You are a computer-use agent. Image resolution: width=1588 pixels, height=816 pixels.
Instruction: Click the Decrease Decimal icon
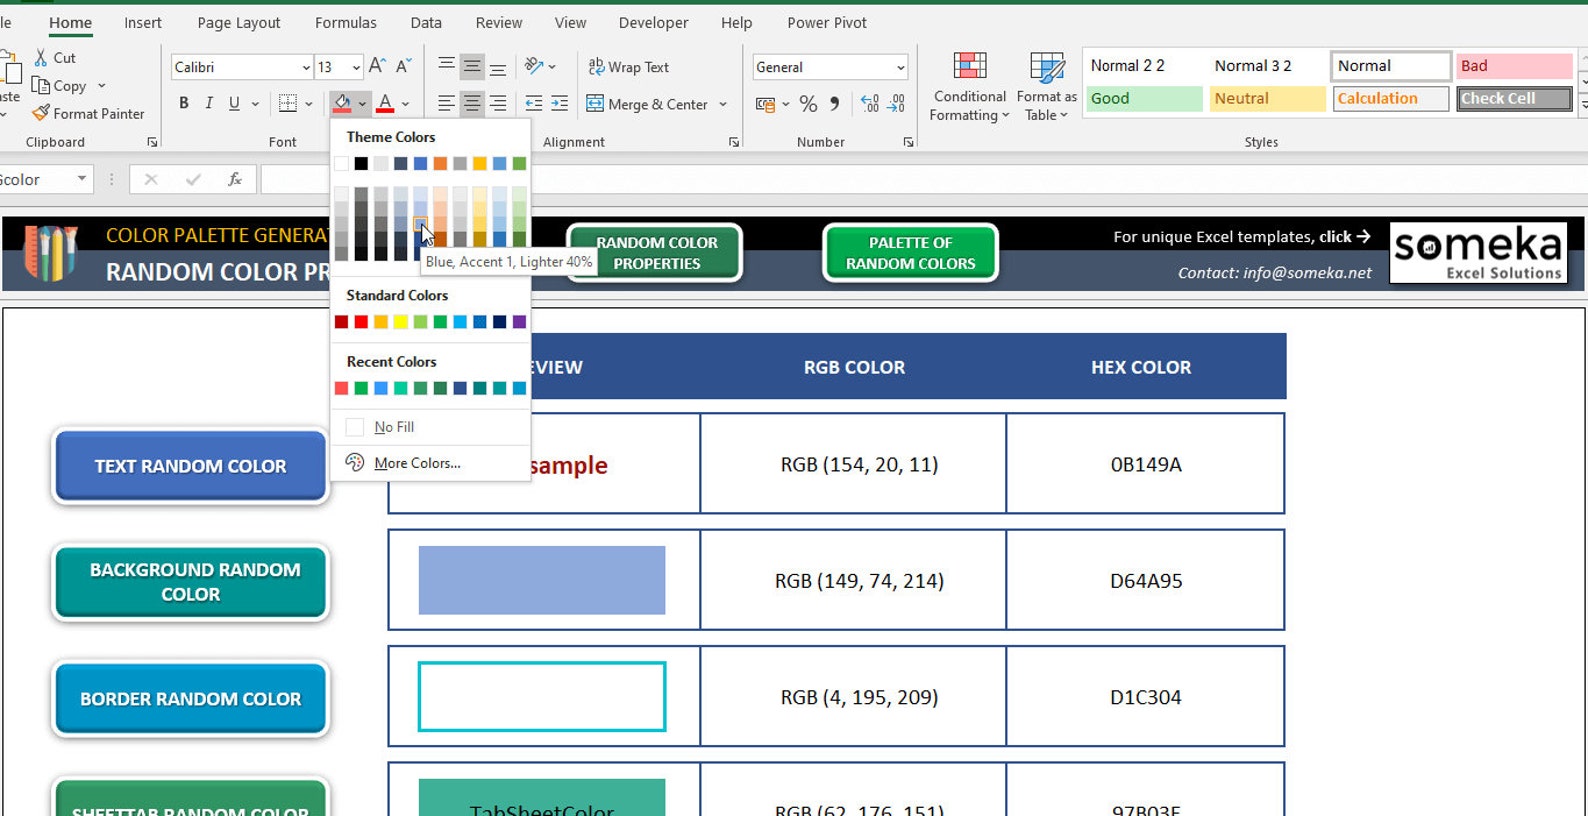point(896,103)
